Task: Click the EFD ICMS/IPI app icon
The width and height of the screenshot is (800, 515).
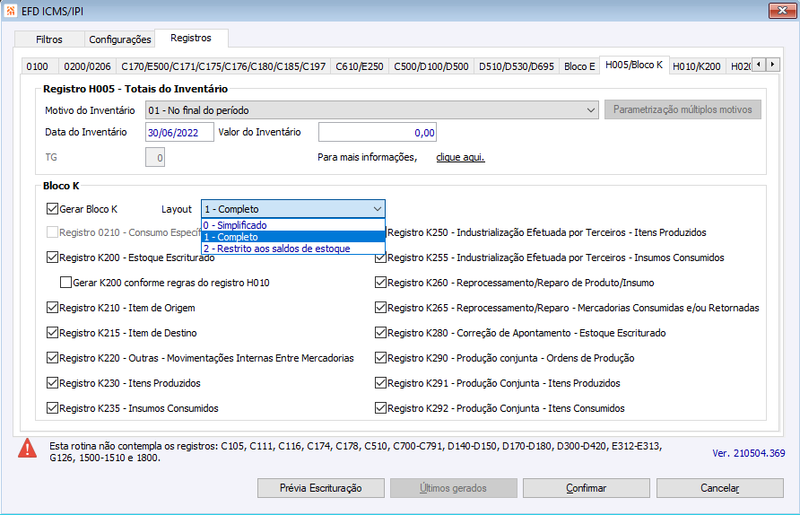Action: [x=10, y=10]
